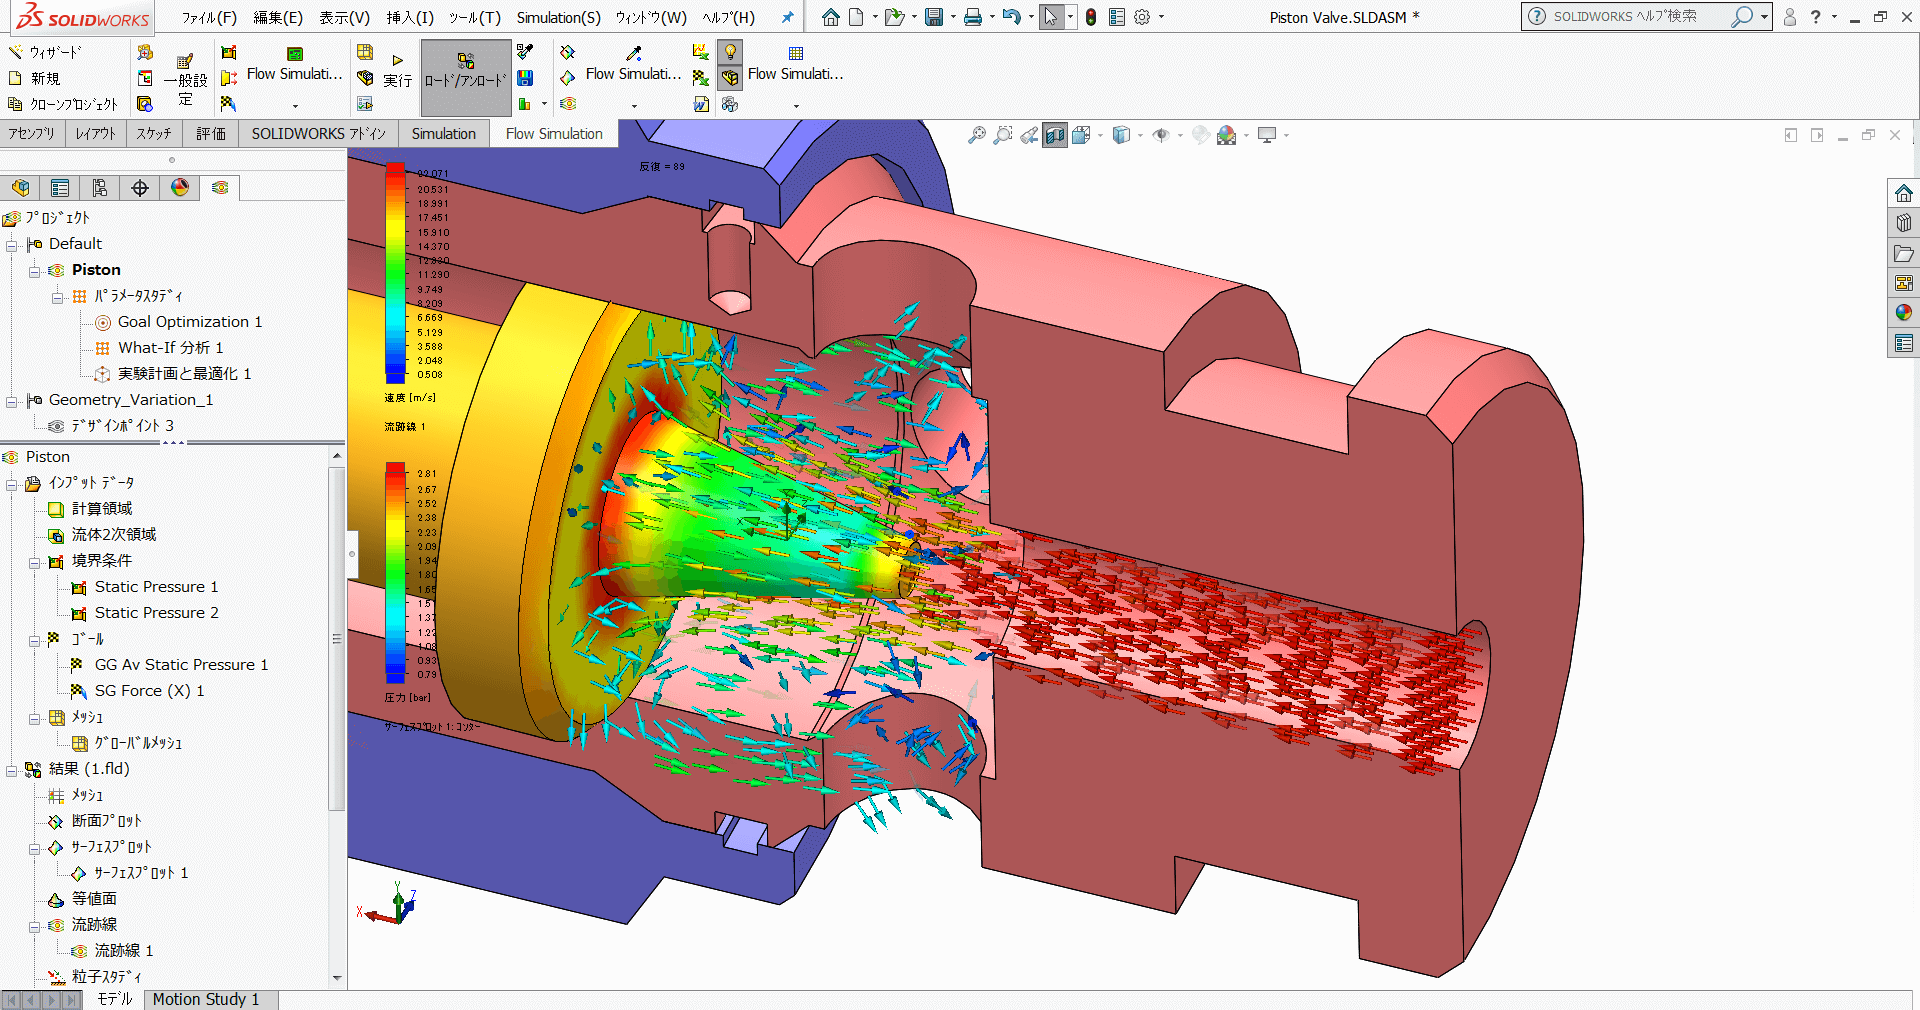Switch to the Simulation tab
The image size is (1920, 1010).
pos(443,133)
